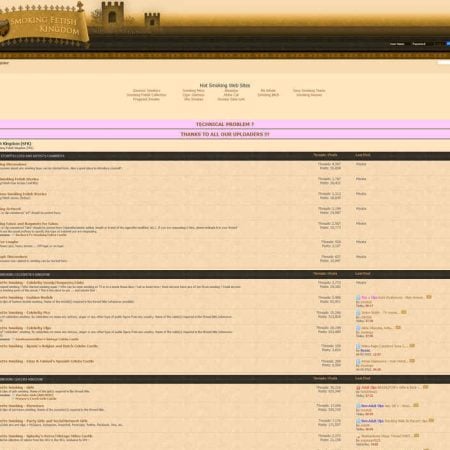Go to last post arrow in Celebrity Pics row

tap(404, 312)
